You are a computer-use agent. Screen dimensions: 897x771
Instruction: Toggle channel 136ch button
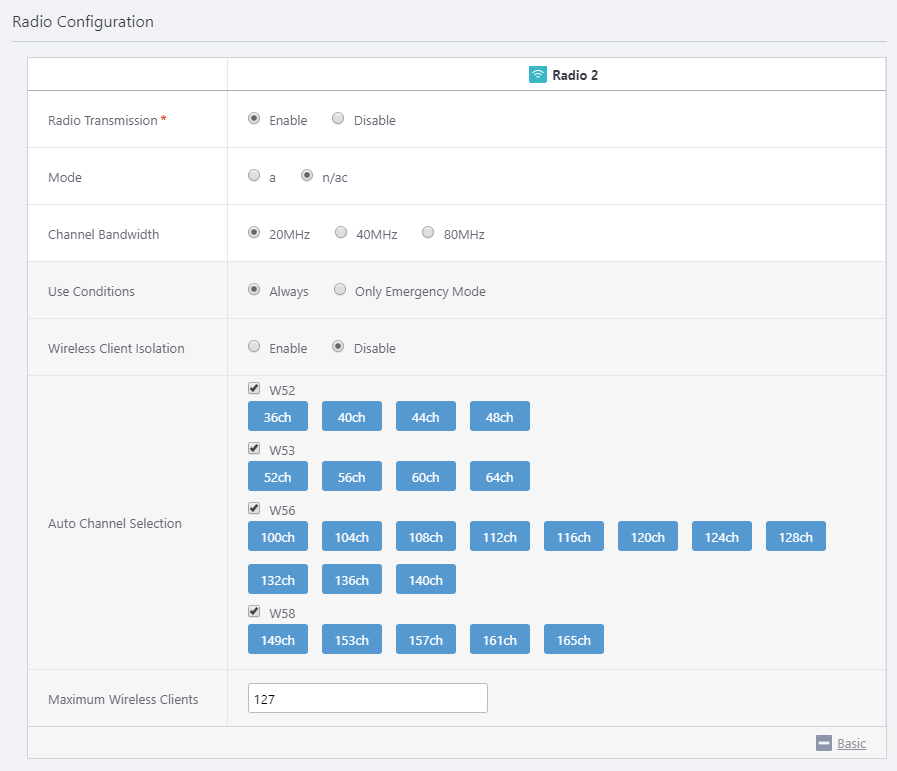click(352, 579)
